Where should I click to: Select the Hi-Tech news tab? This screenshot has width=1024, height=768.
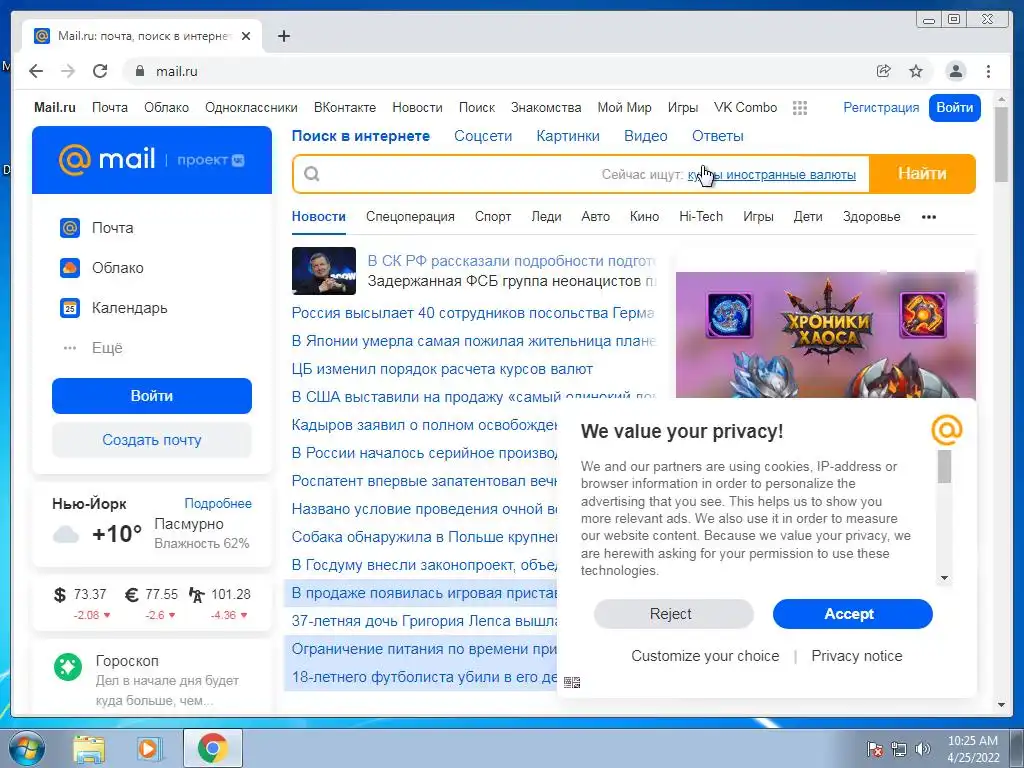tap(701, 217)
